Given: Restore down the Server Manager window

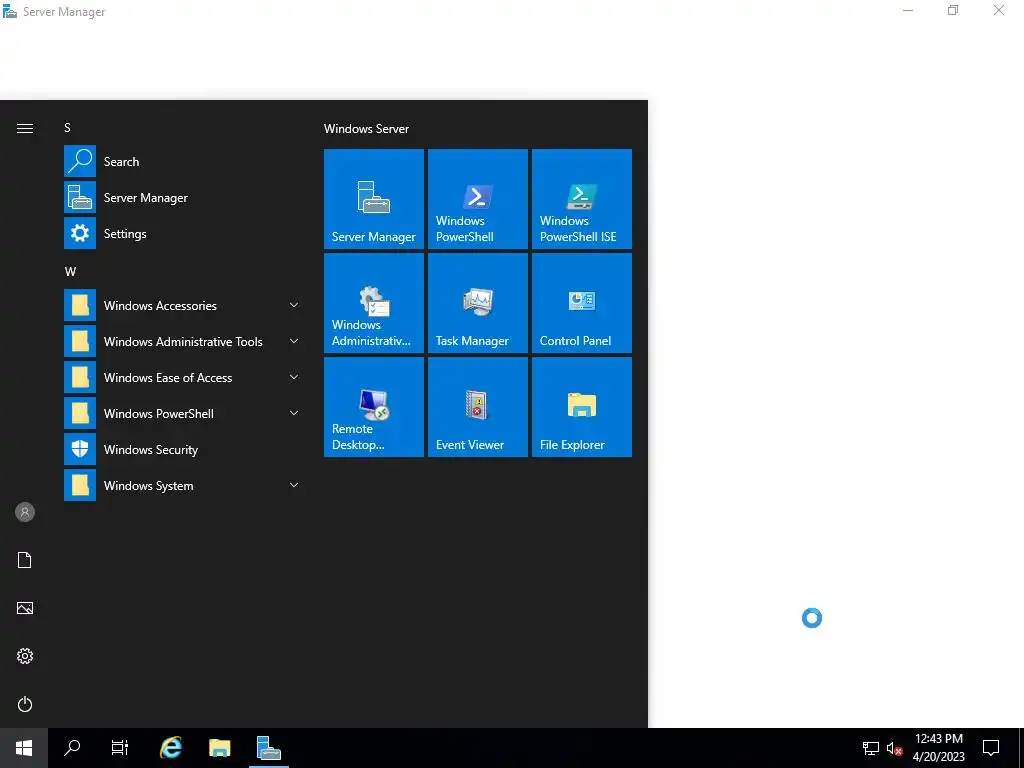Looking at the screenshot, I should click(953, 10).
